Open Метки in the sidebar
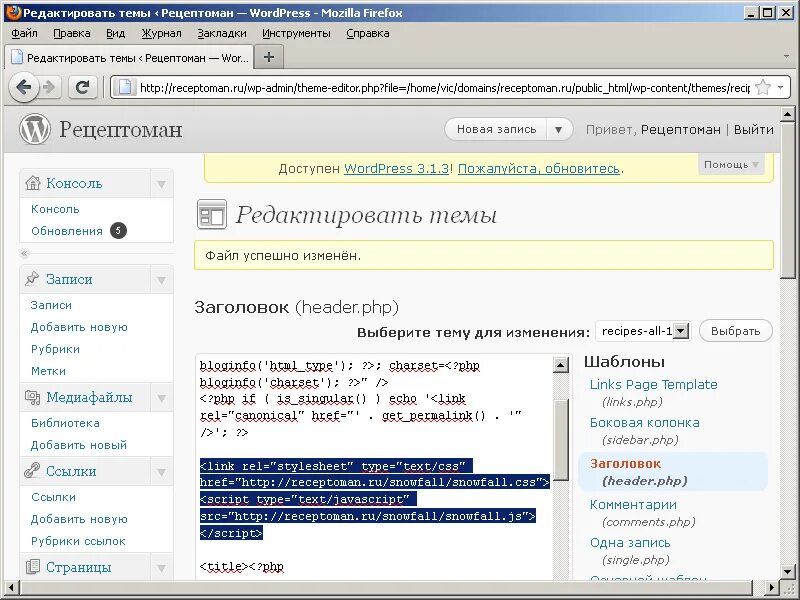 coord(48,371)
